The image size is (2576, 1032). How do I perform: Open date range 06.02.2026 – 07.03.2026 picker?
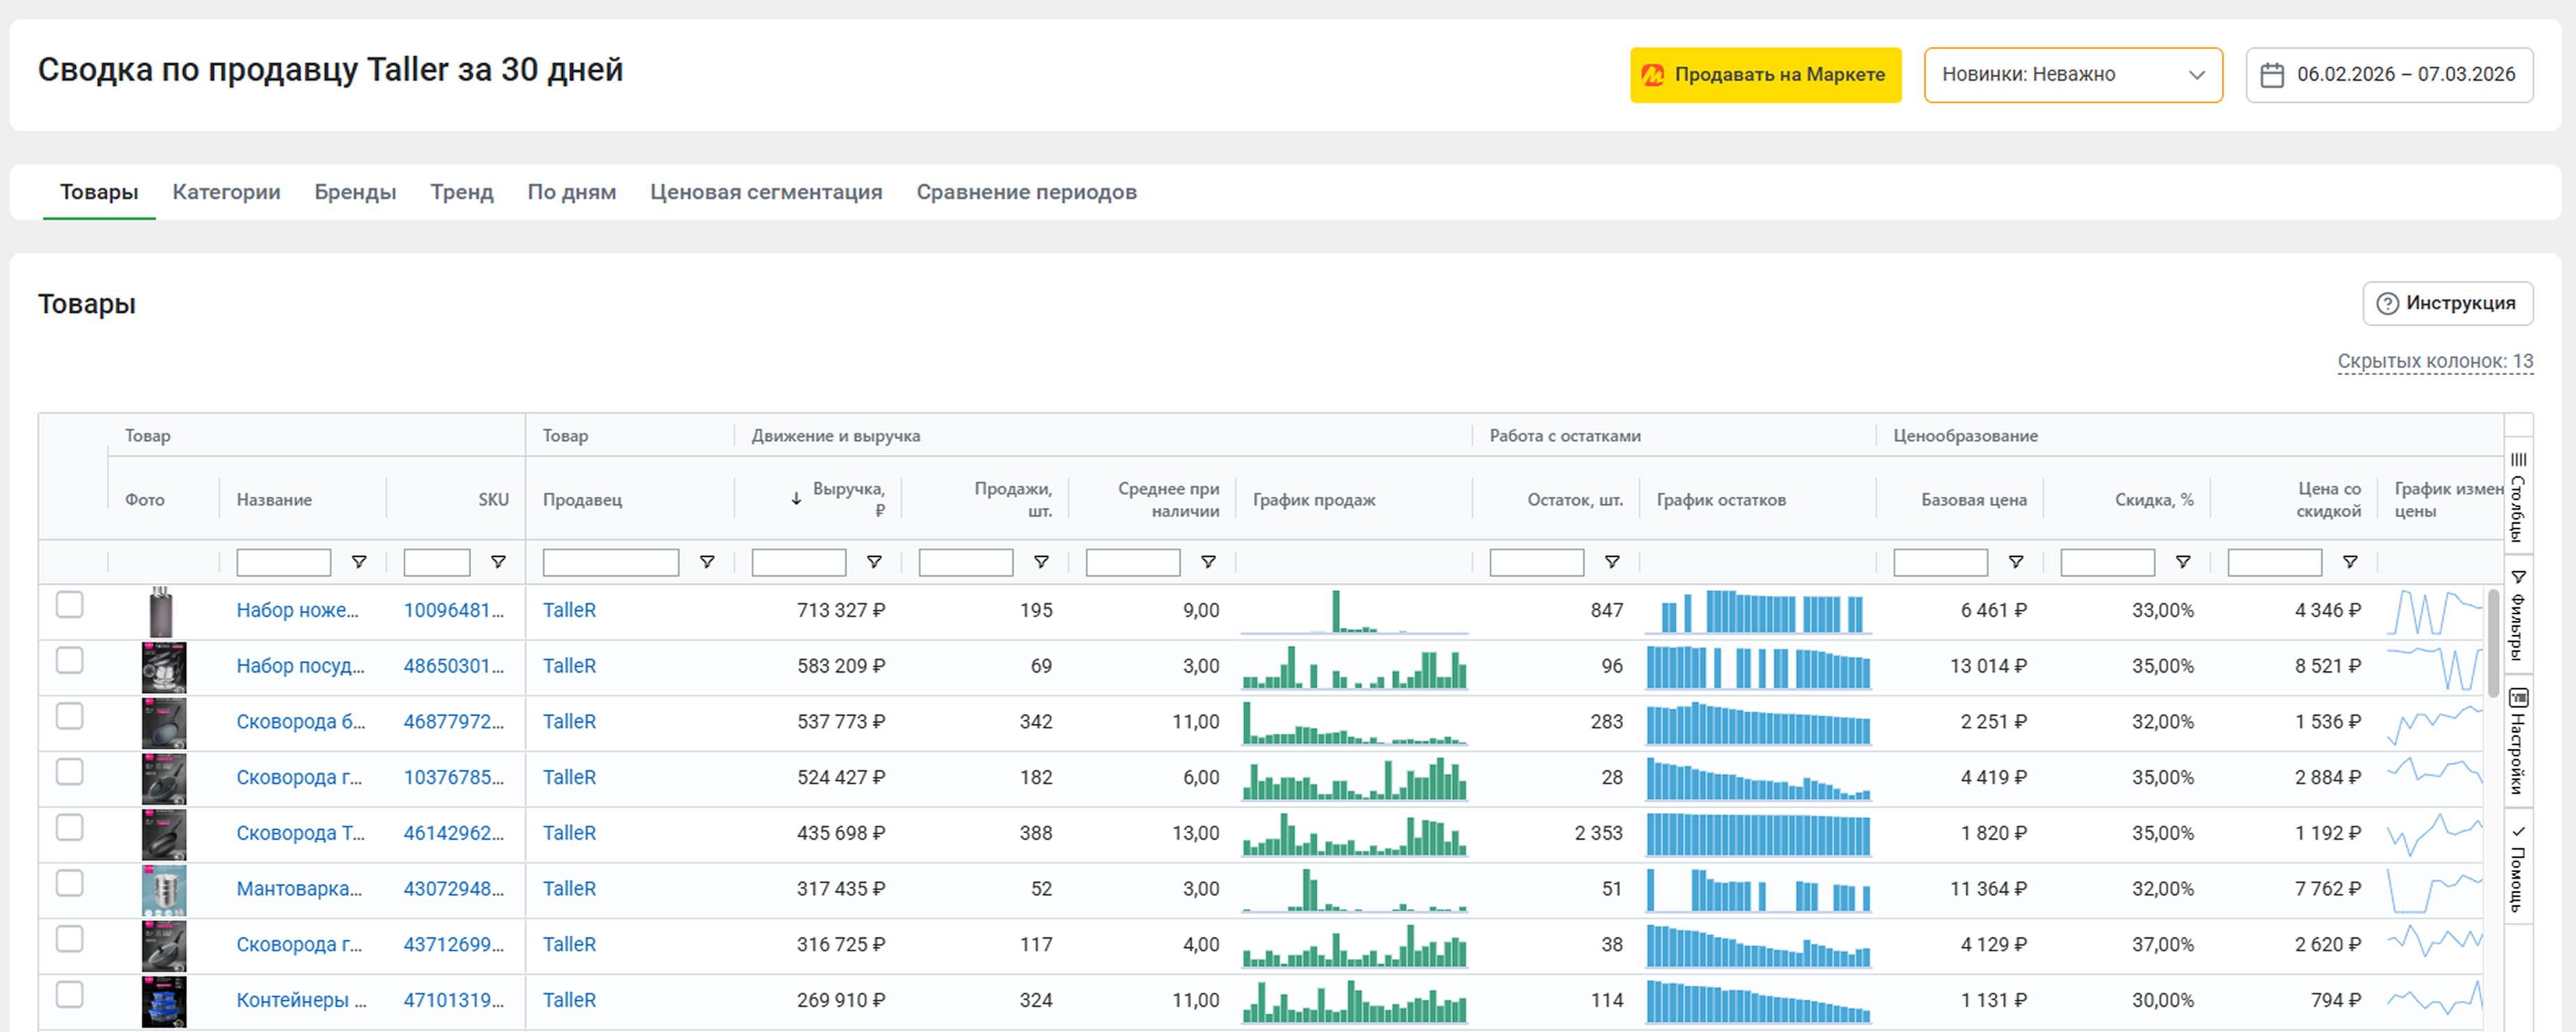[x=2404, y=75]
